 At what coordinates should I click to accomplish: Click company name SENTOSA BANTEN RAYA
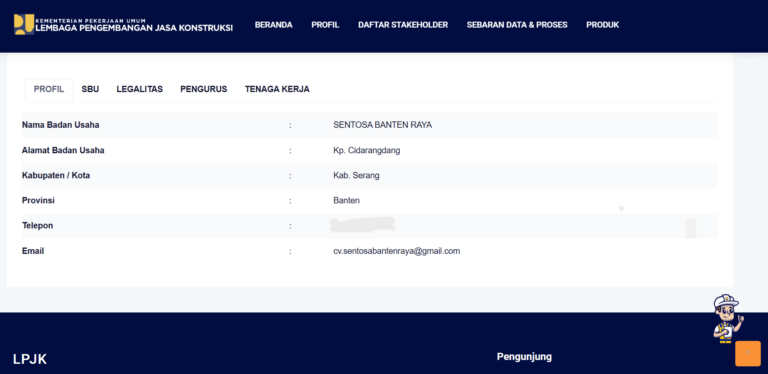pyautogui.click(x=383, y=125)
